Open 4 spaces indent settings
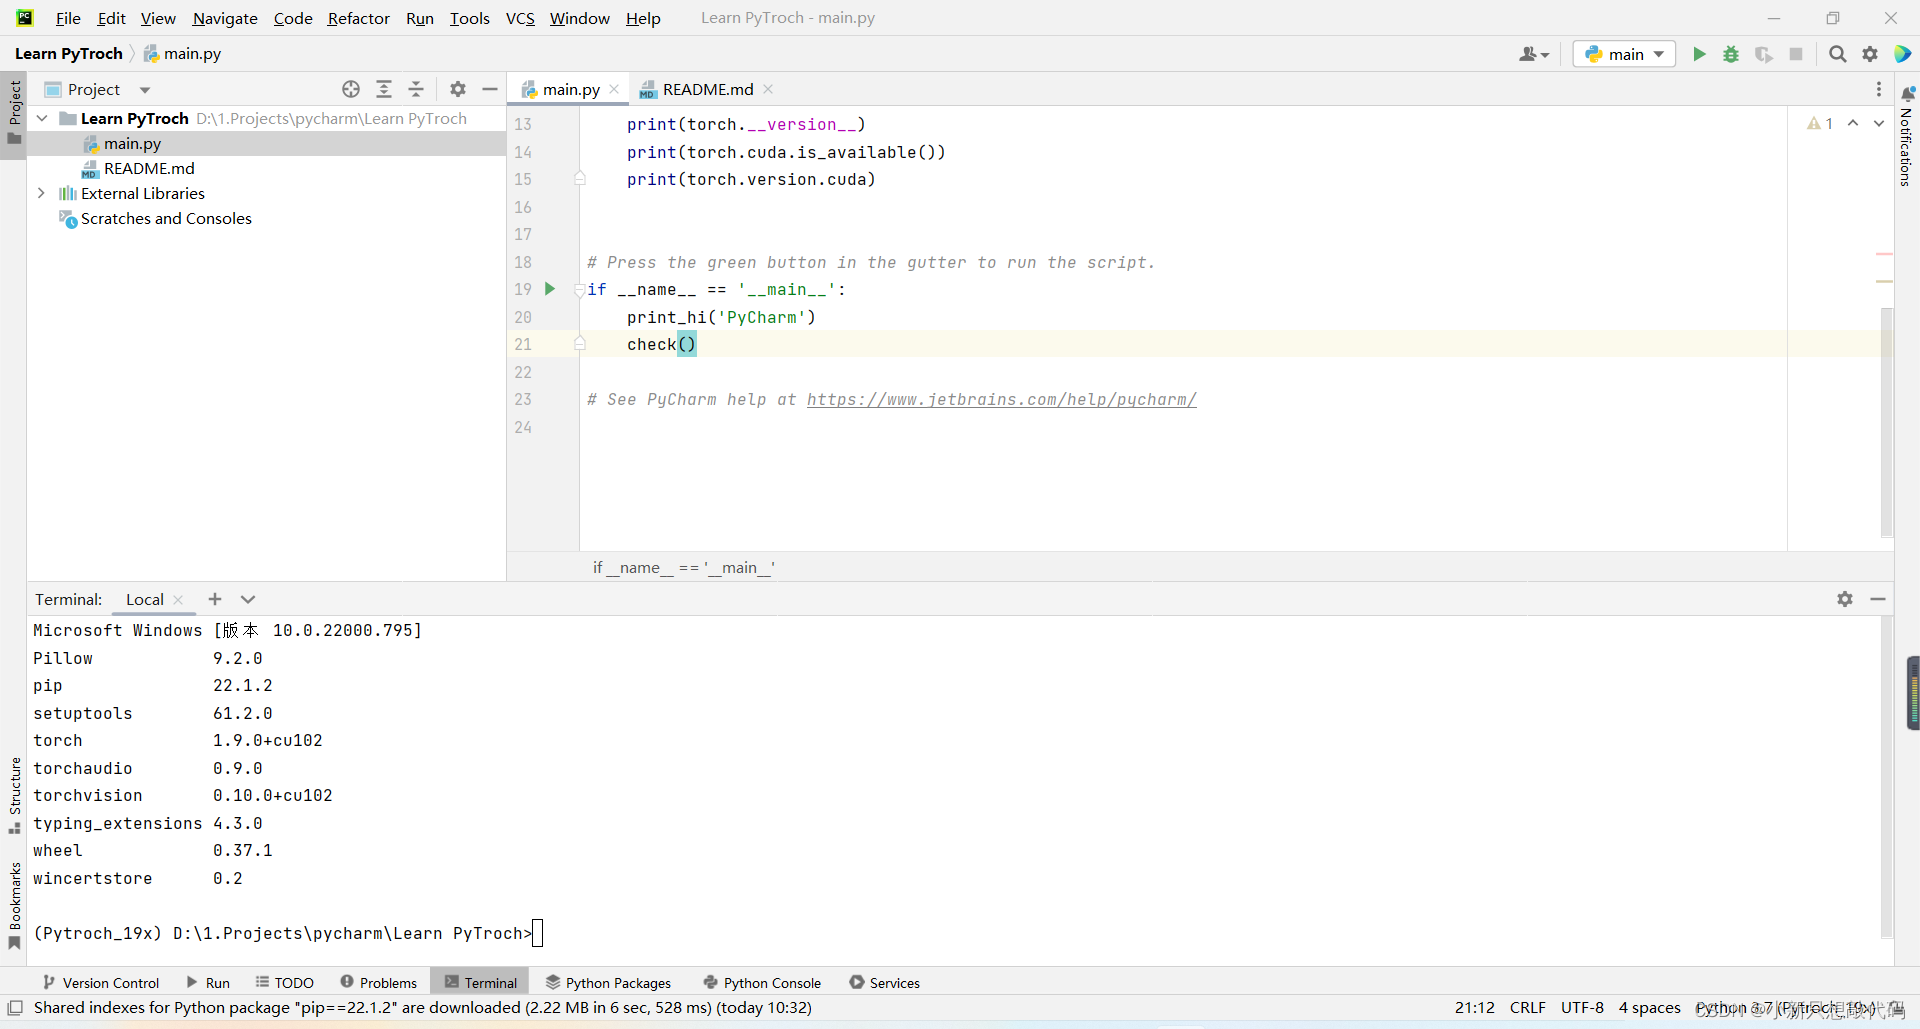This screenshot has width=1920, height=1029. [x=1649, y=1008]
